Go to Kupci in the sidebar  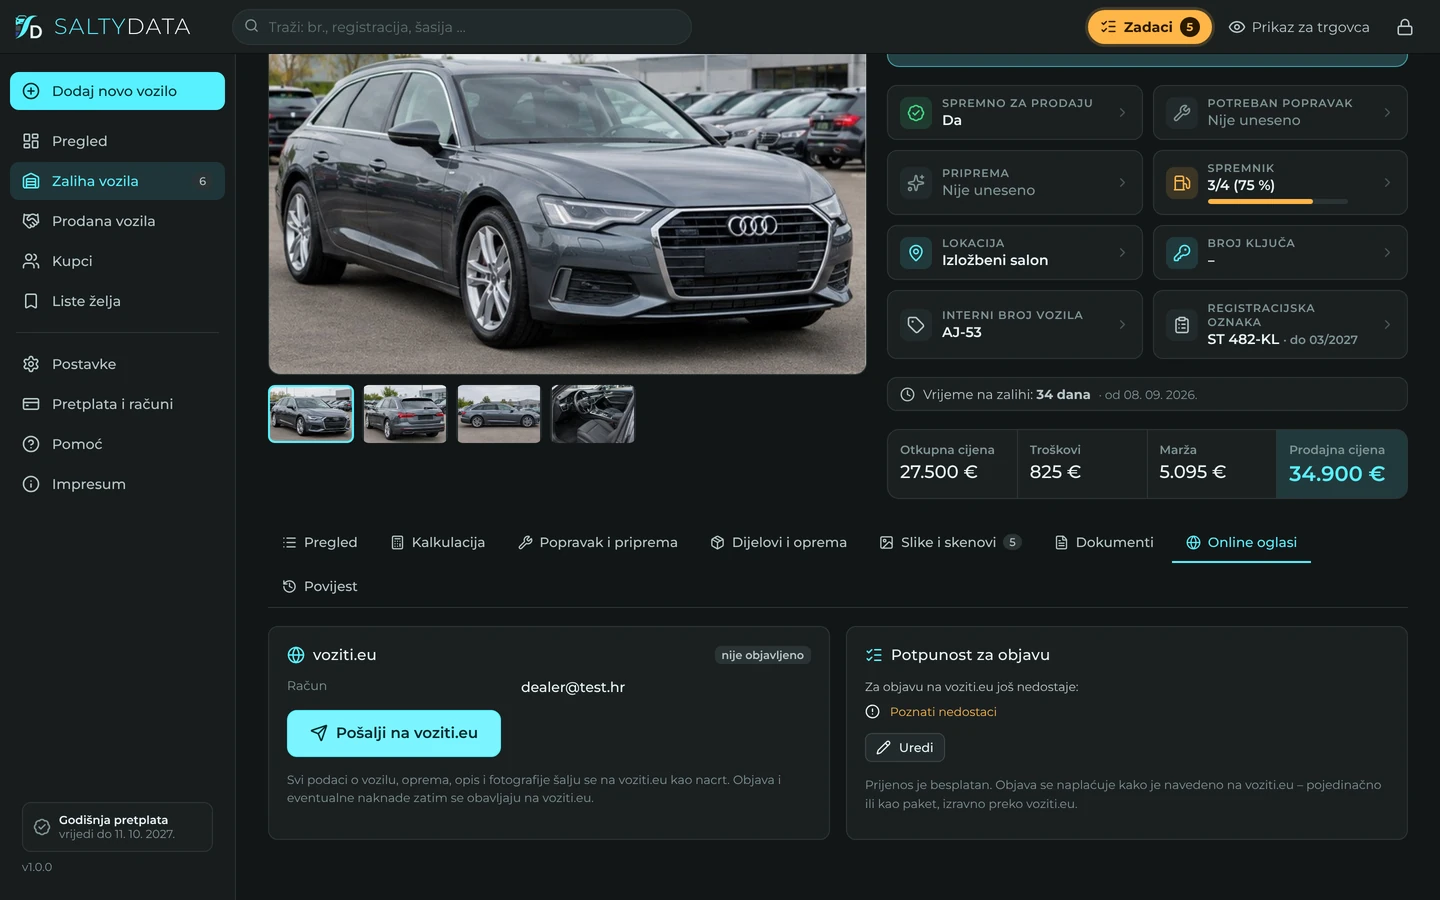(x=117, y=261)
